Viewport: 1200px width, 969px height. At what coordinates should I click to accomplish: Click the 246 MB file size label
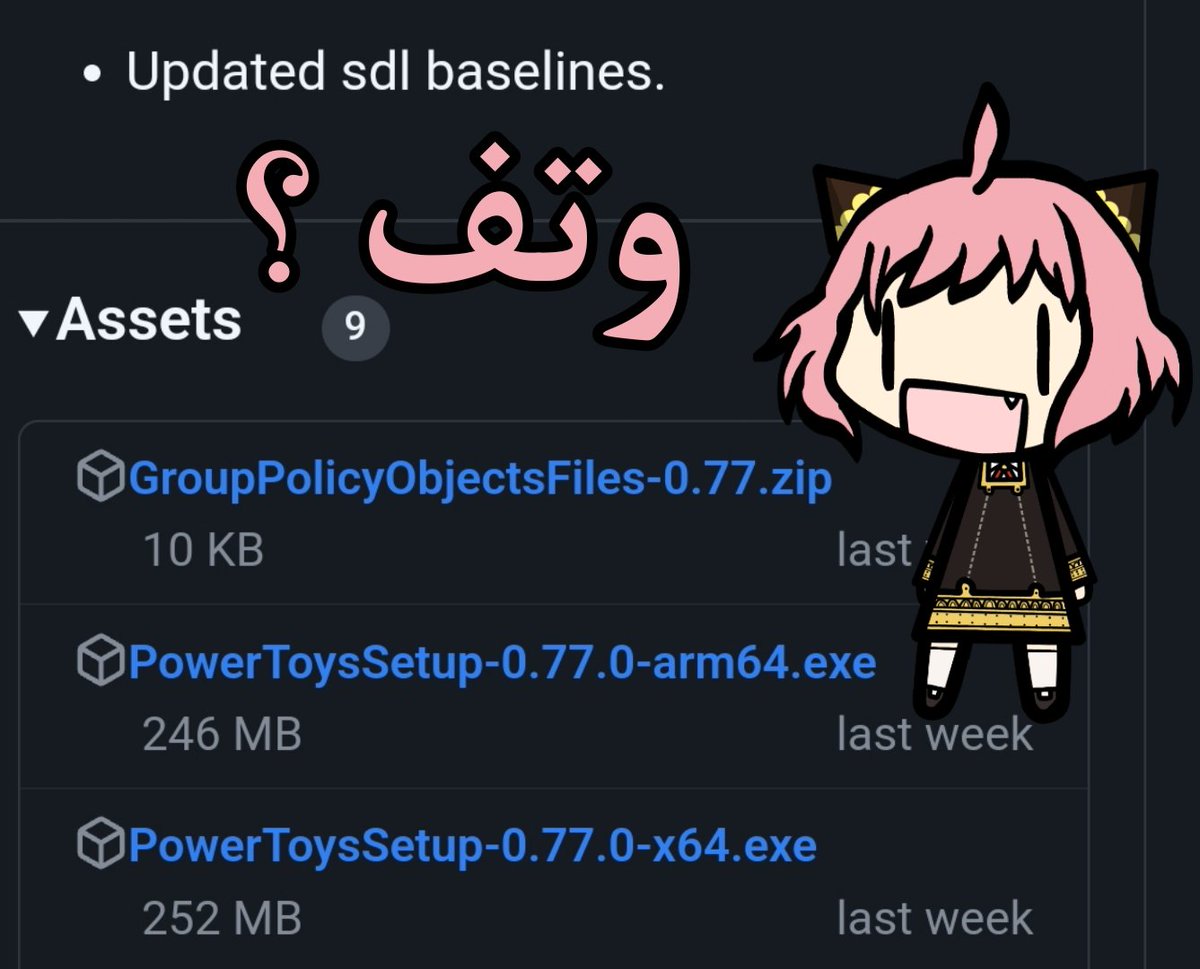pos(222,734)
